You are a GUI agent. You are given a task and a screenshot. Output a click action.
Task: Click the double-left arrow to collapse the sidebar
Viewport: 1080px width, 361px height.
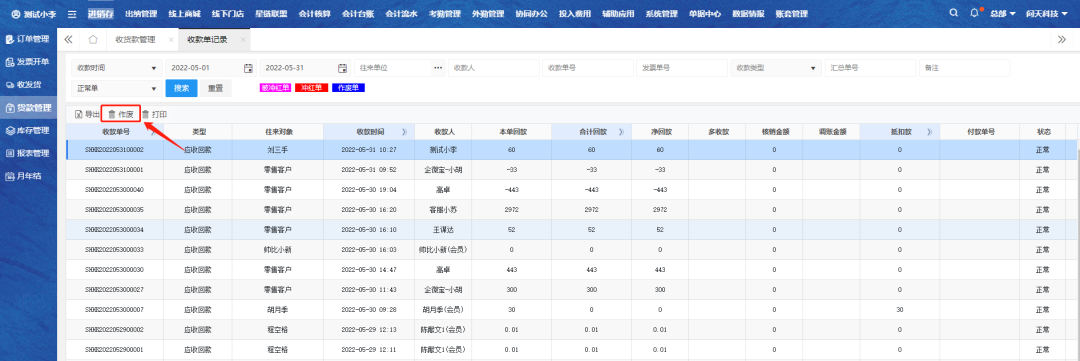click(68, 39)
